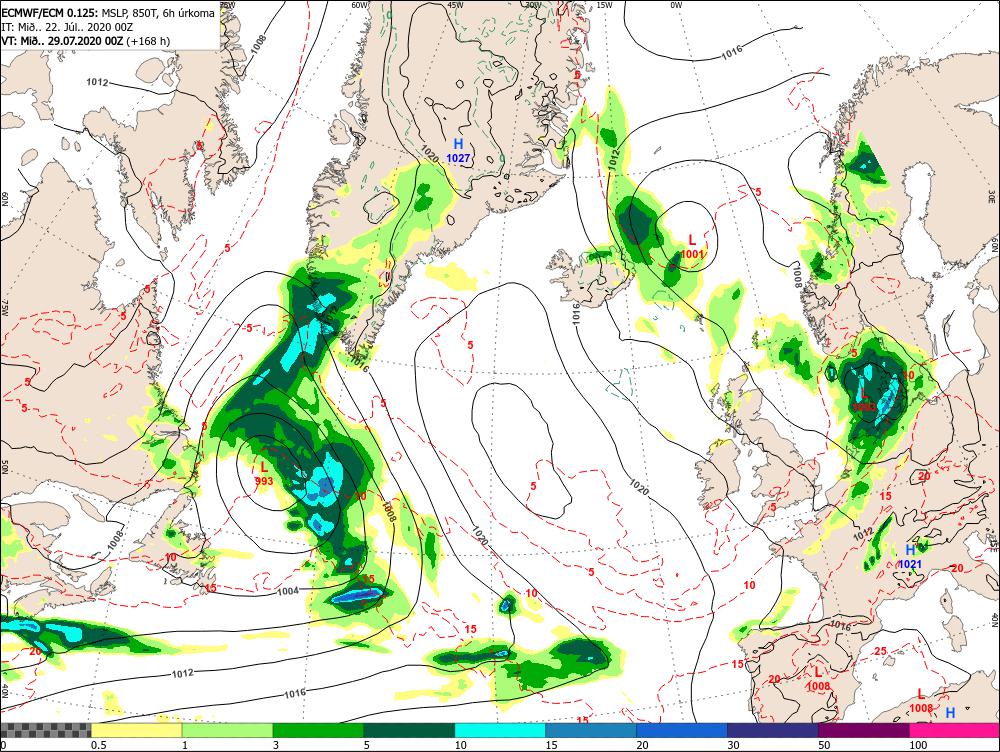Screen dimensions: 1000x752
Task: Click the legend tick label '30'
Action: coord(734,745)
